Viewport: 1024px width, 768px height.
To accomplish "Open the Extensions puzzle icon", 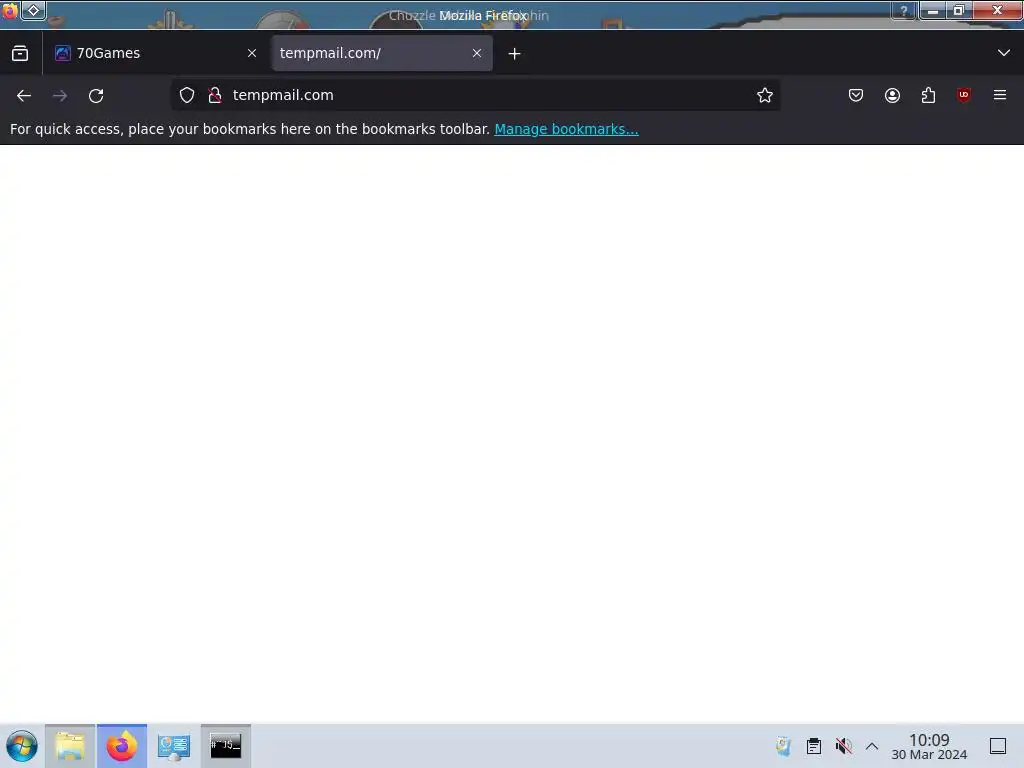I will [928, 95].
